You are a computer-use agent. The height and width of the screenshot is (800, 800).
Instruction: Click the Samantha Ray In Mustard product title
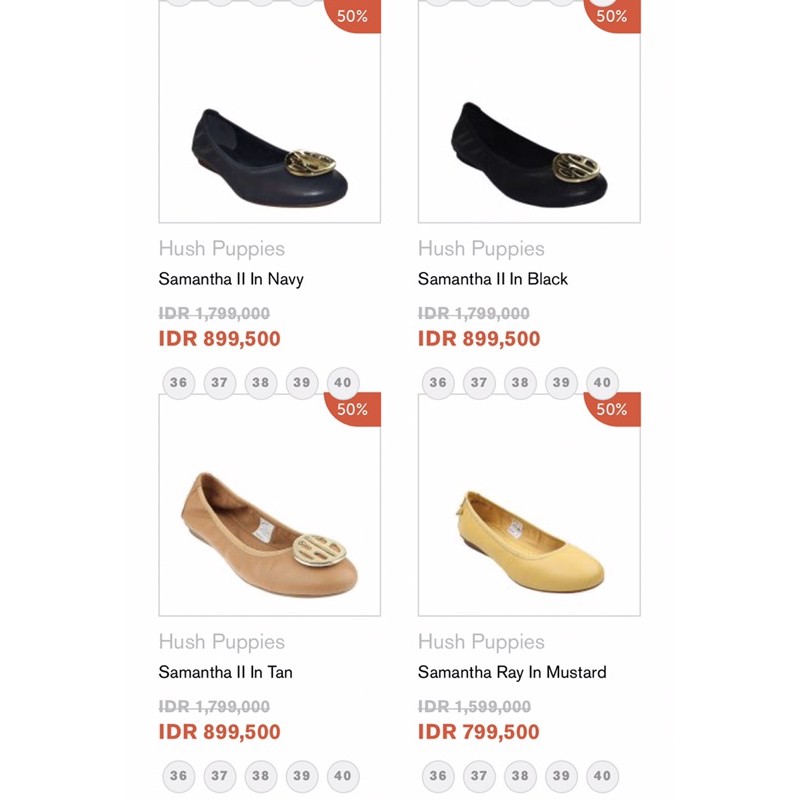512,672
